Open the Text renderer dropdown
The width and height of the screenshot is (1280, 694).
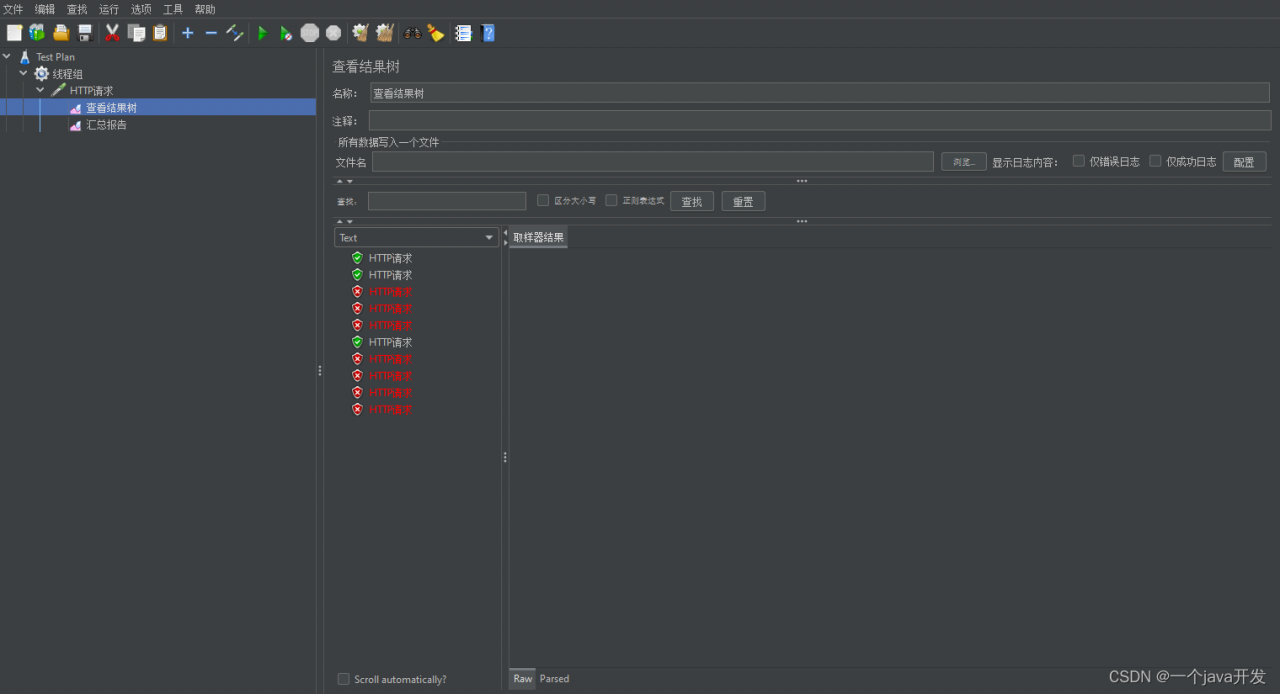(416, 237)
